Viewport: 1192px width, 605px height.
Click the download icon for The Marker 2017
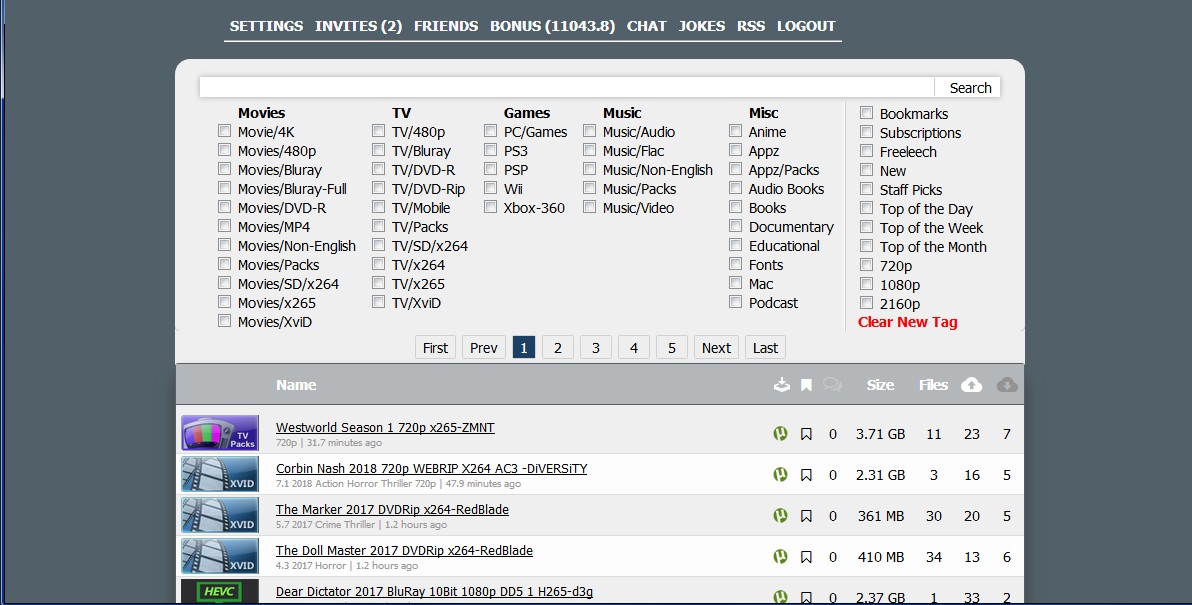(x=780, y=516)
